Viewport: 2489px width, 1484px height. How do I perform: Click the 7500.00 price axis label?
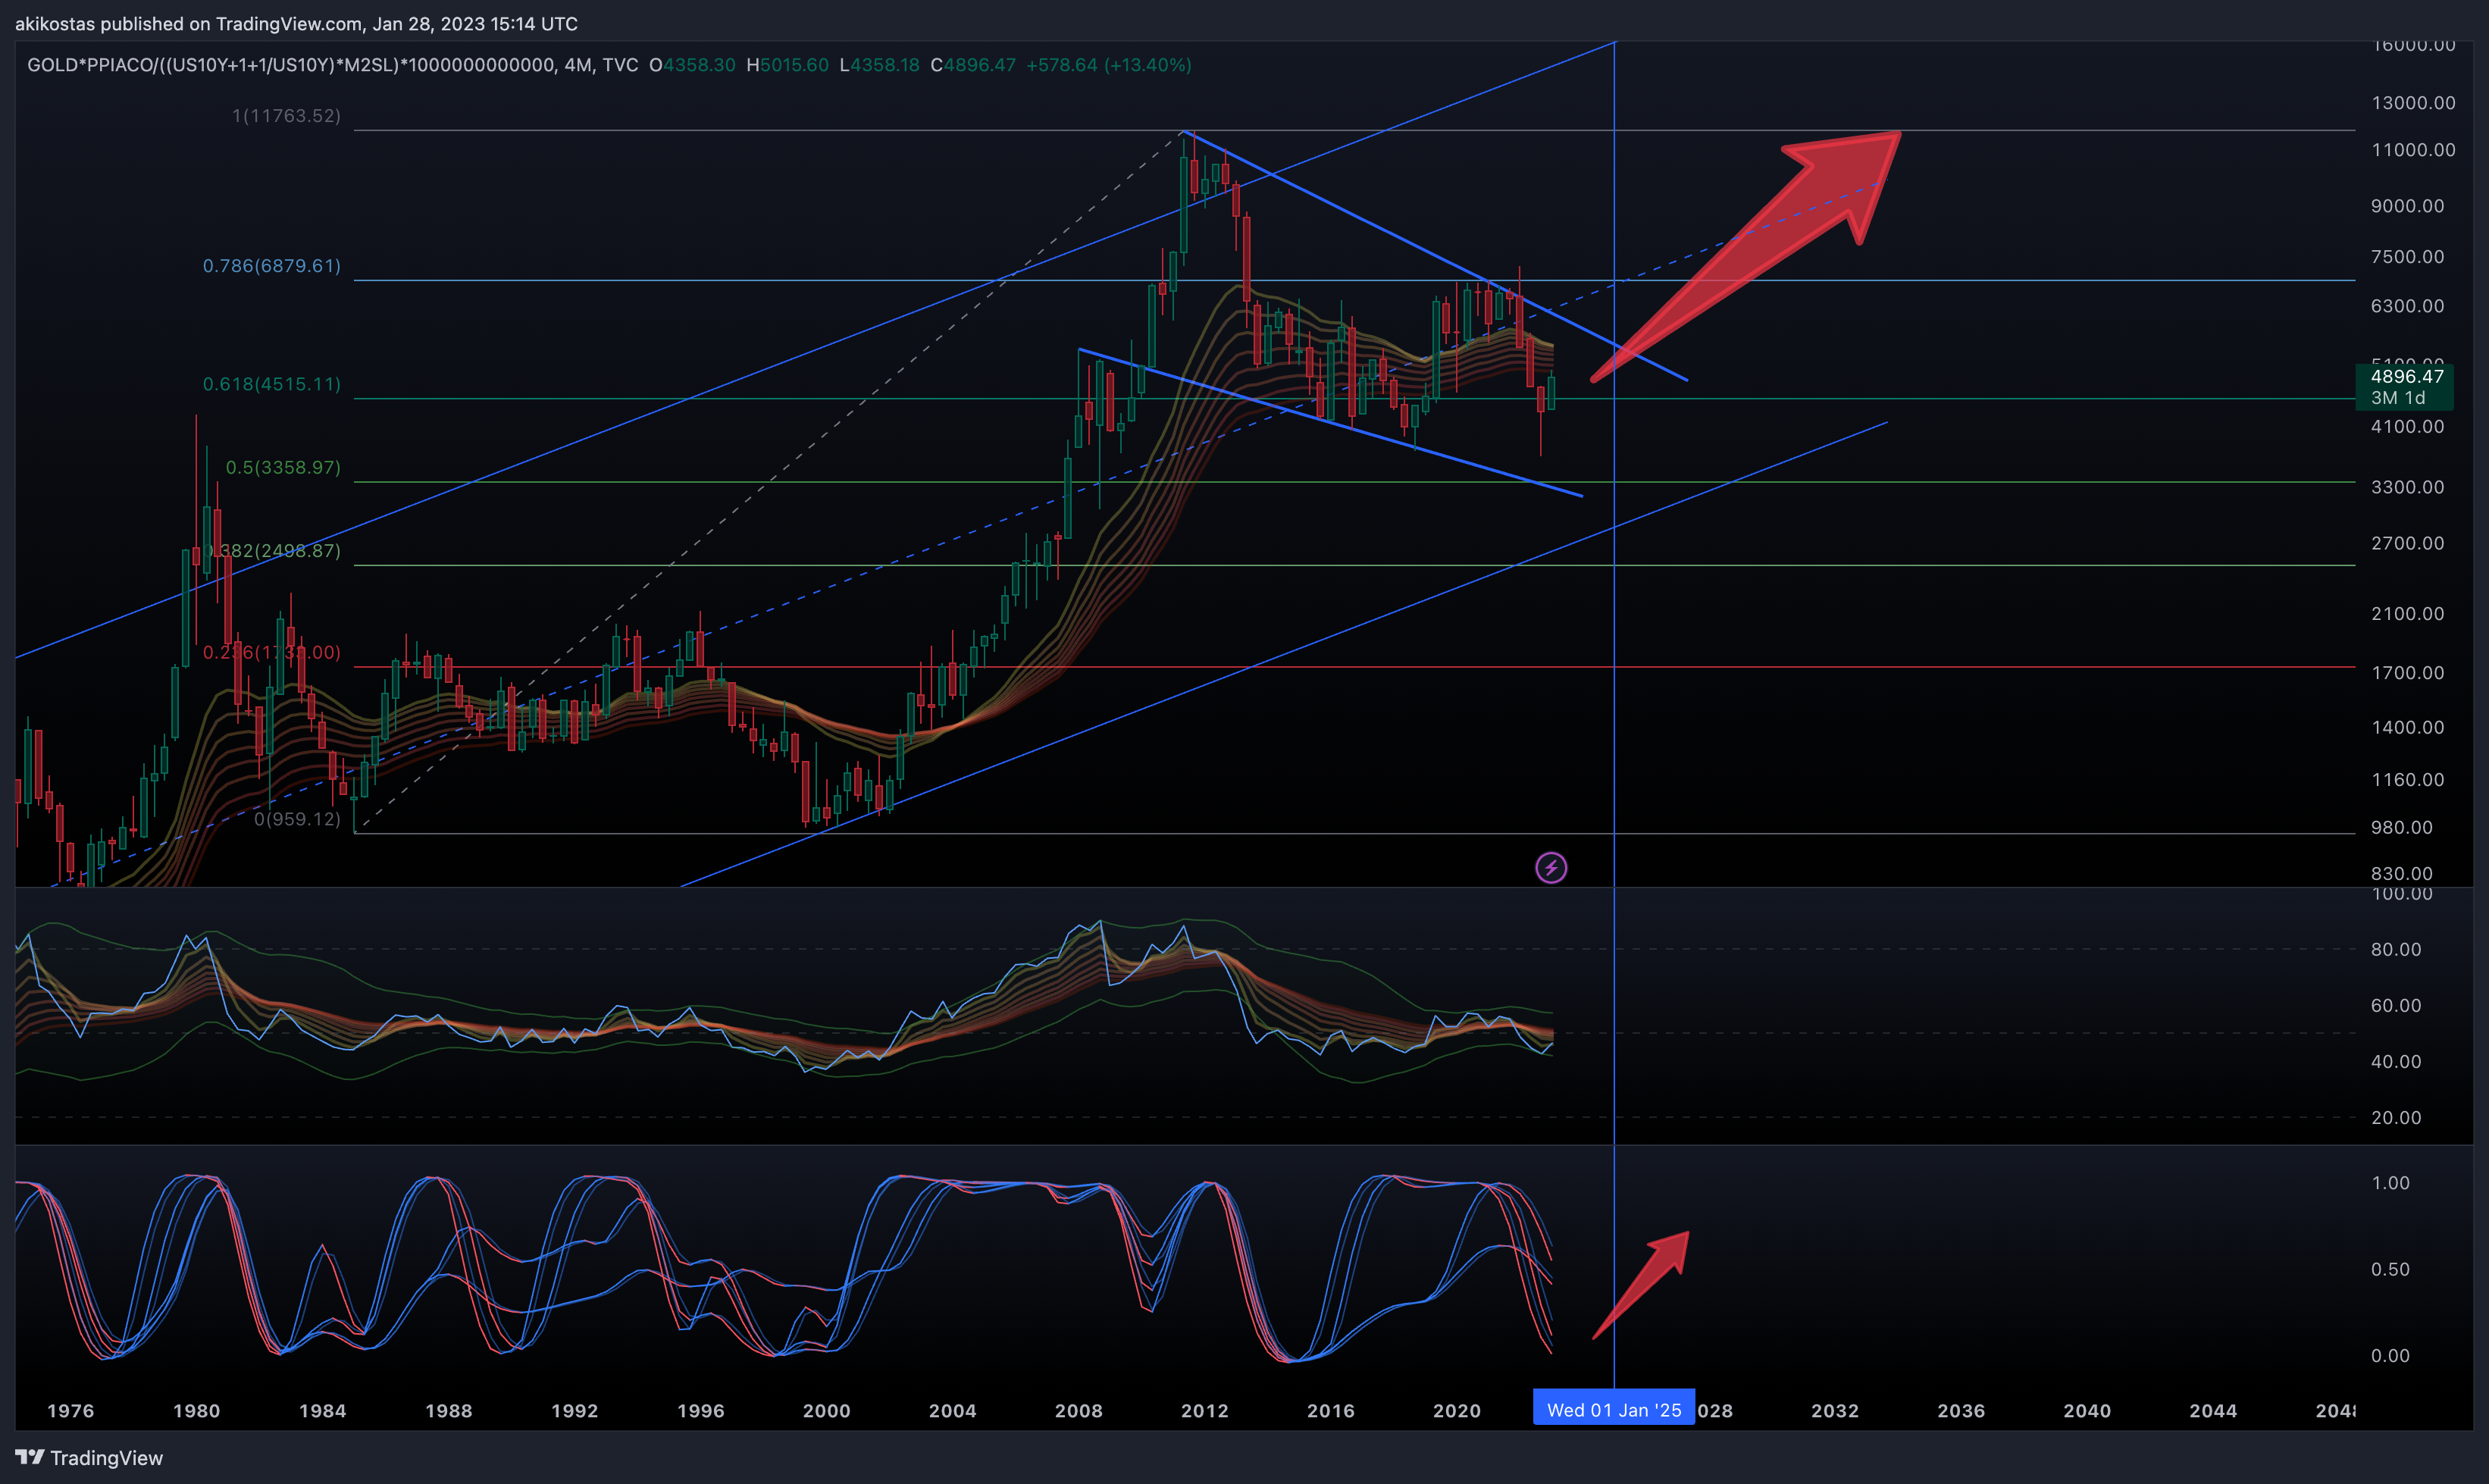(x=2407, y=257)
